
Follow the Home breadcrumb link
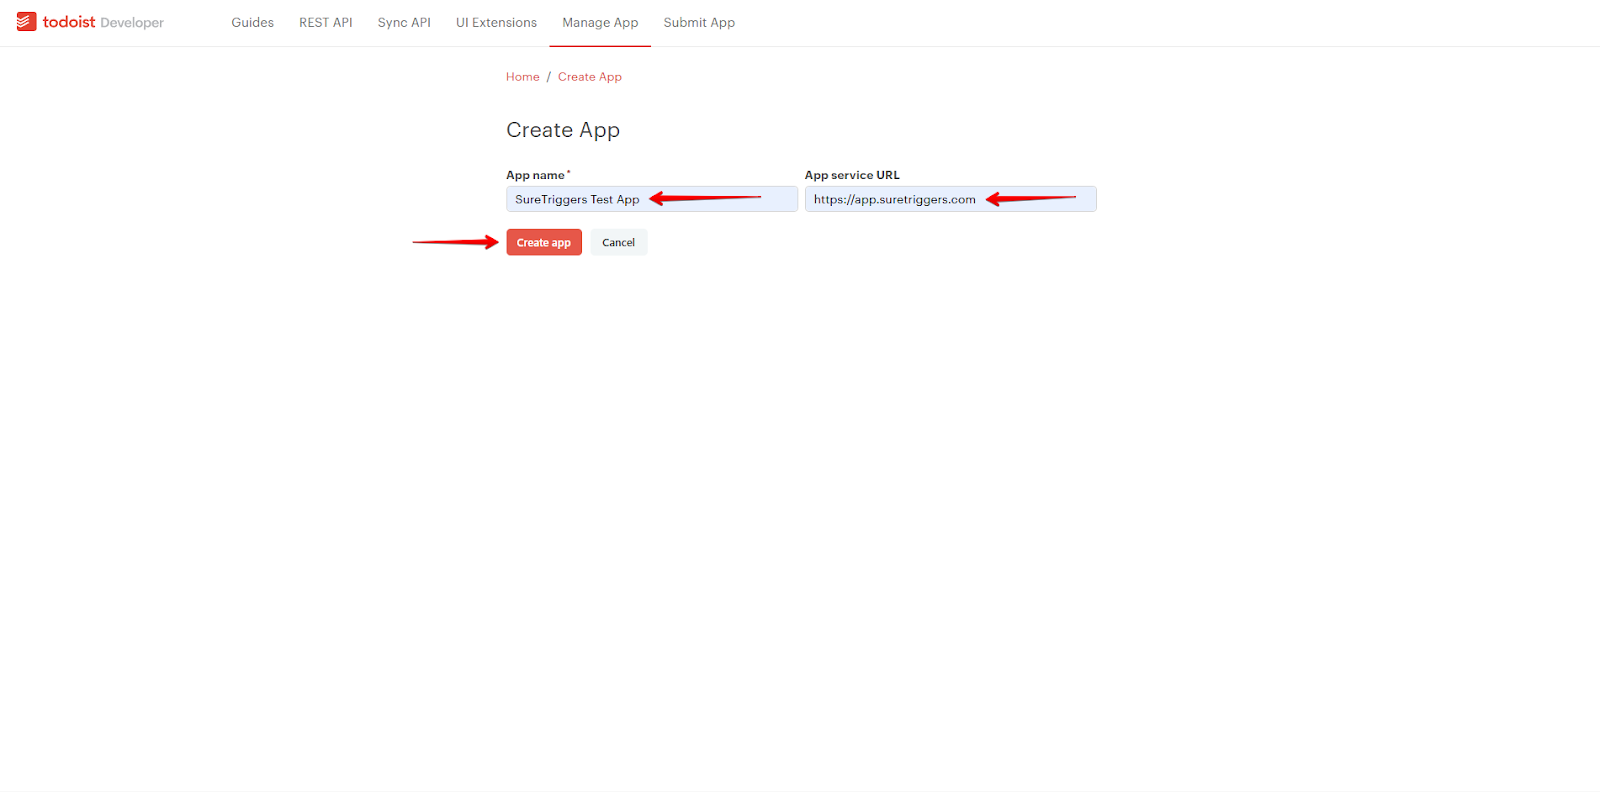(x=522, y=77)
